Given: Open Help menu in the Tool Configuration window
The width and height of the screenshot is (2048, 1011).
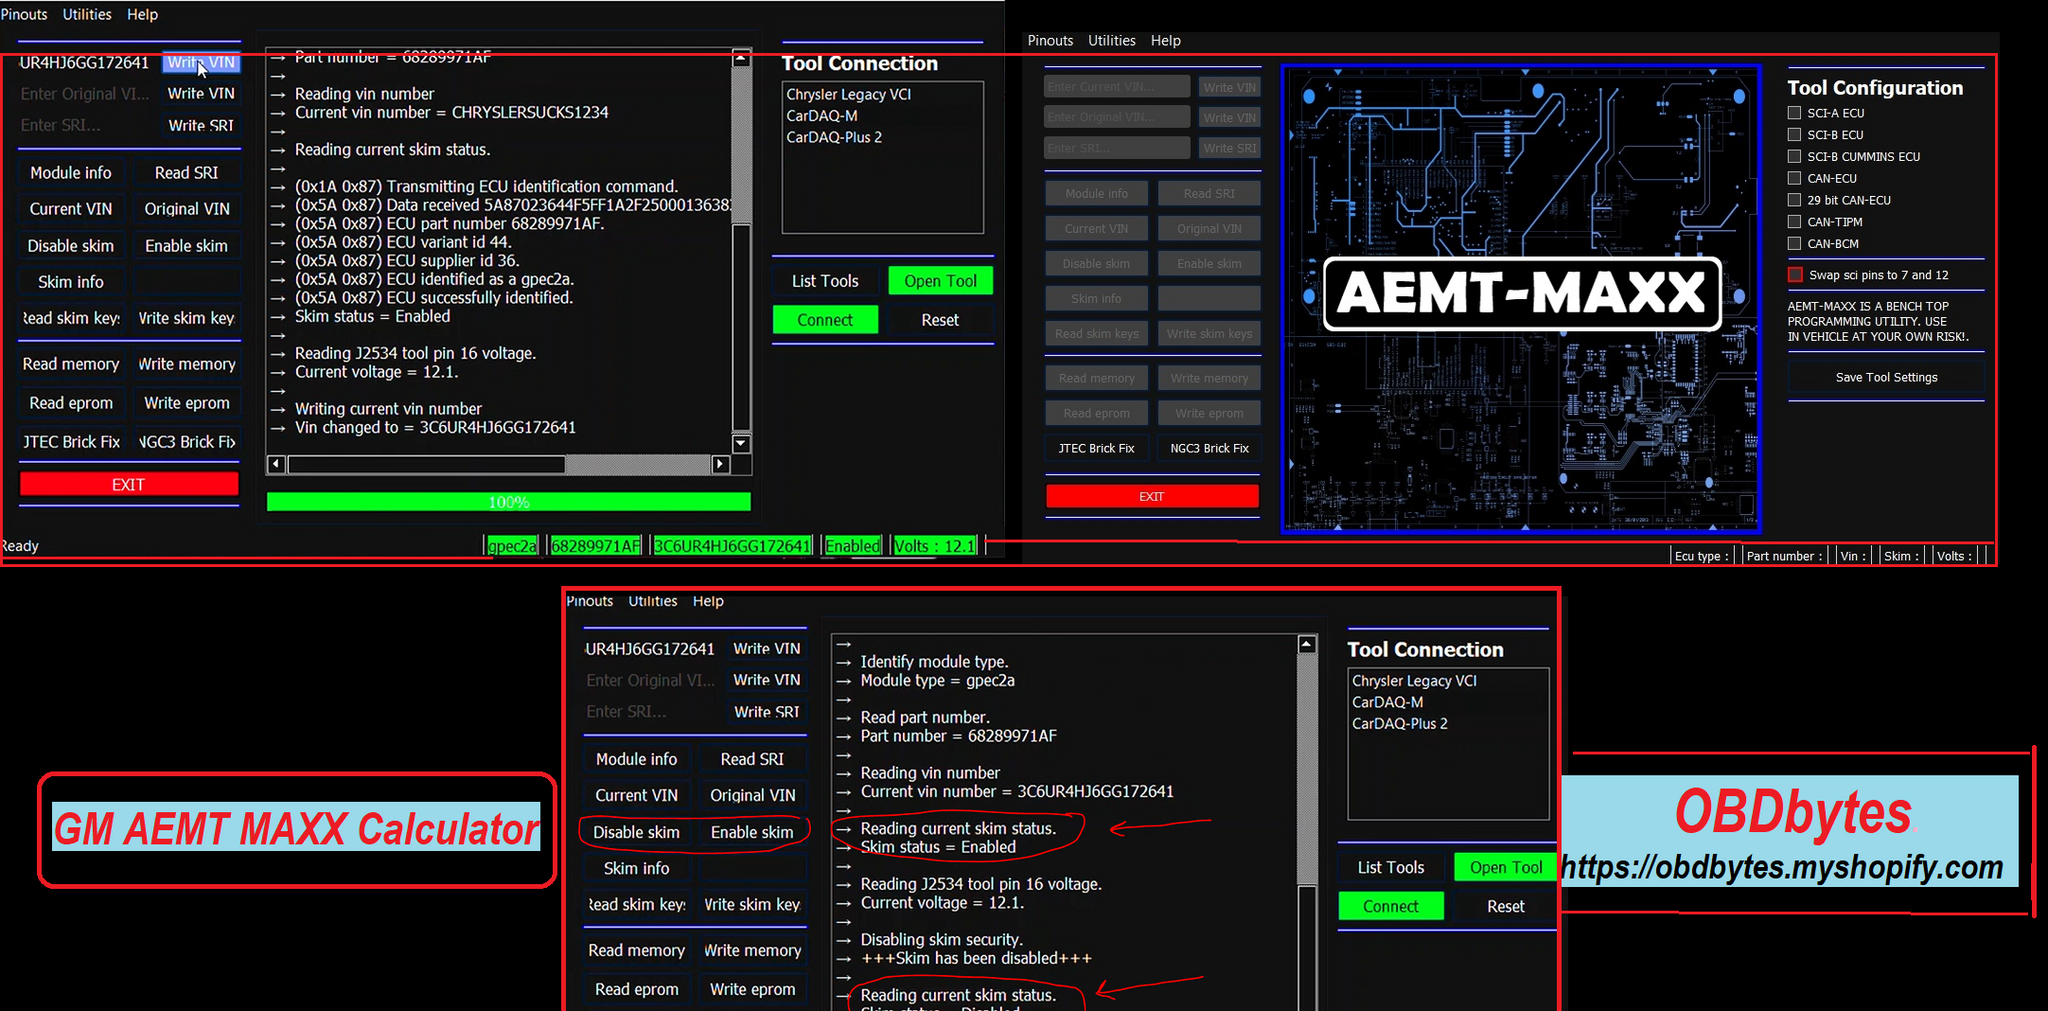Looking at the screenshot, I should tap(1165, 41).
